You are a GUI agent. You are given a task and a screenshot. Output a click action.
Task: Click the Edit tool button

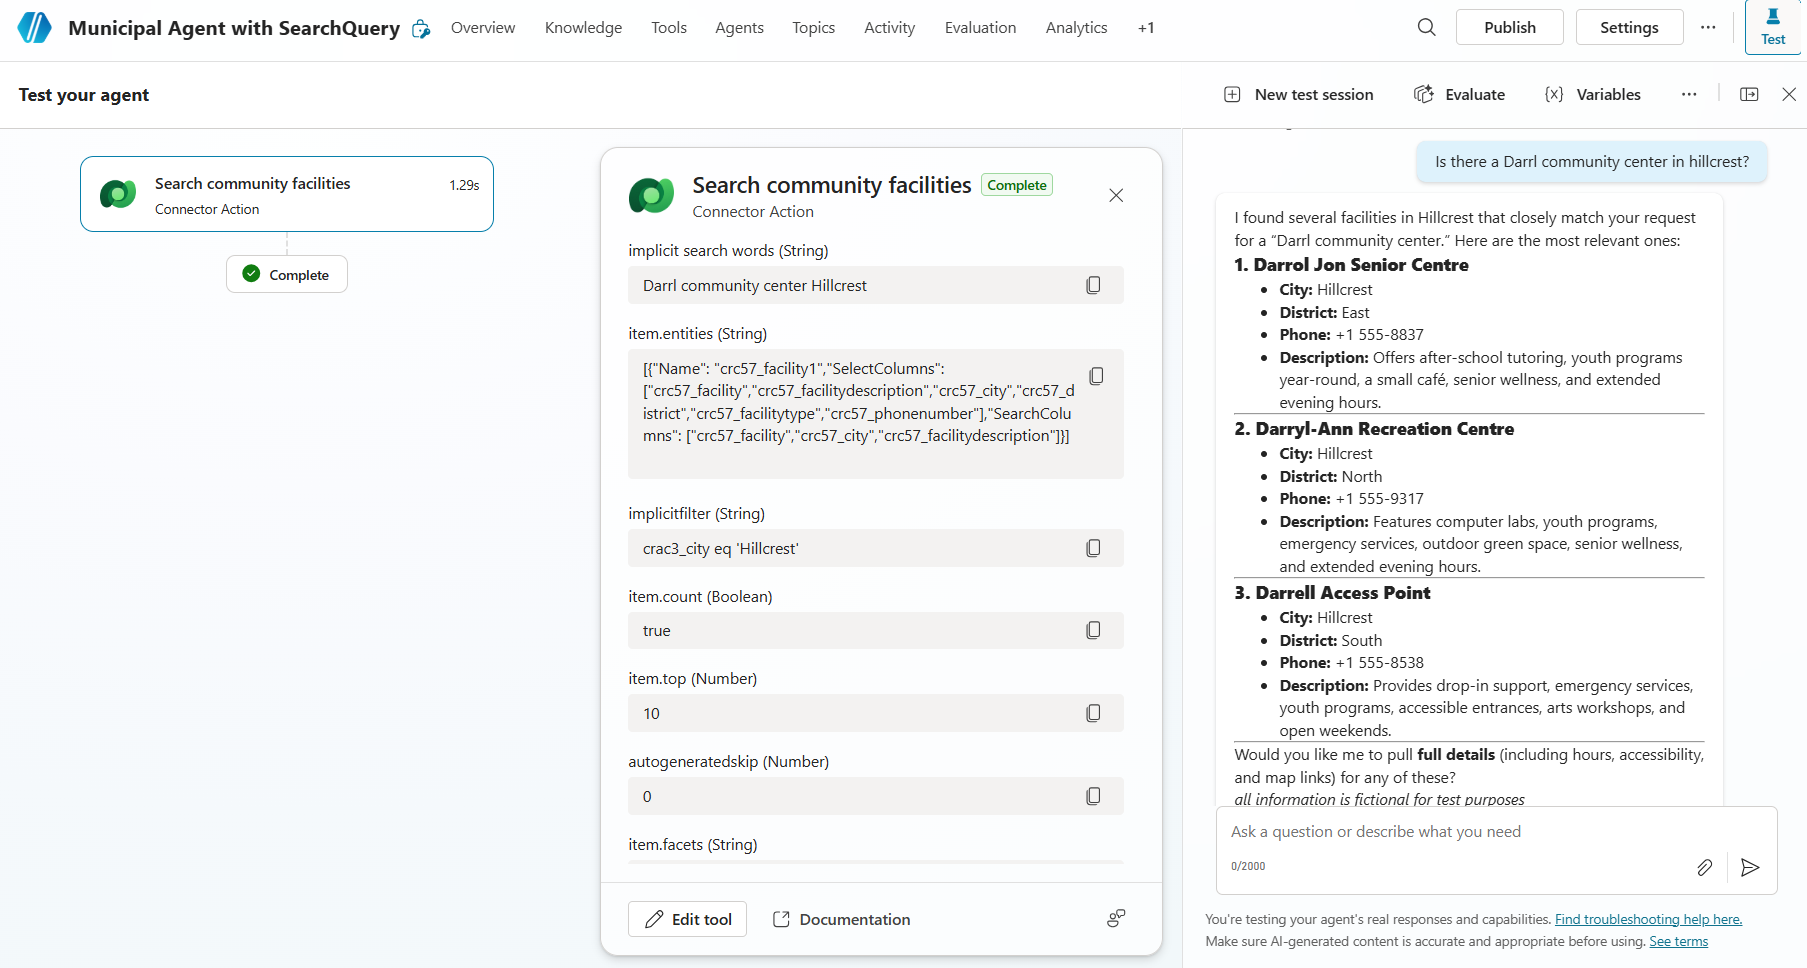point(688,919)
